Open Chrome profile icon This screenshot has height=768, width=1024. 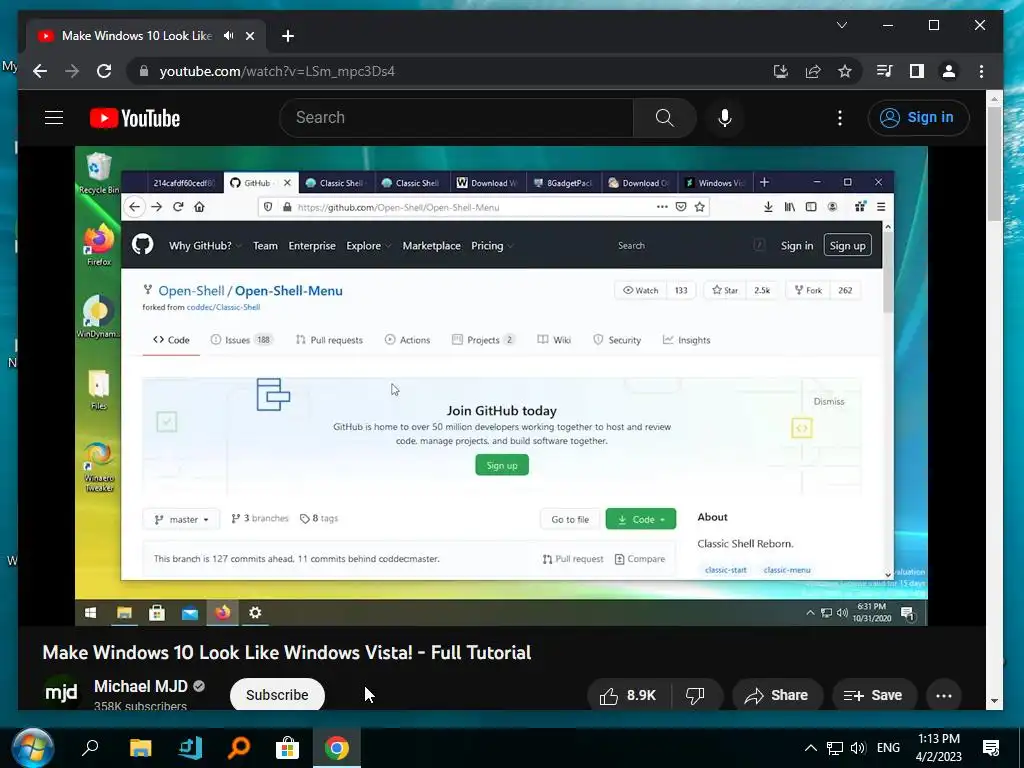click(949, 71)
